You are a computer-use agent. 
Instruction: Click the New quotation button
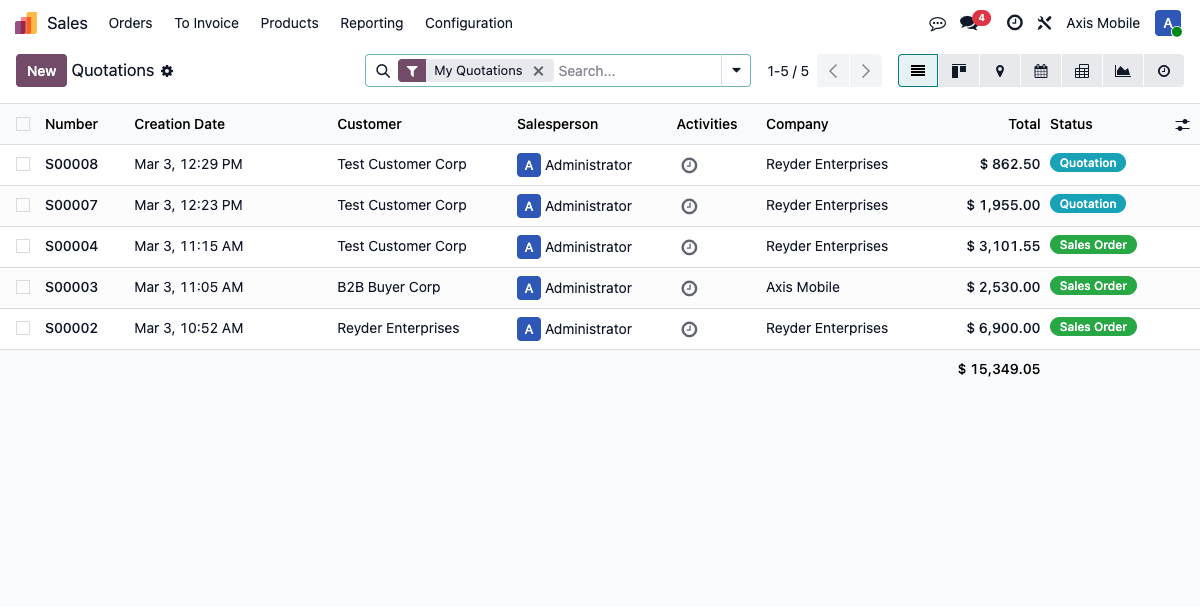41,71
